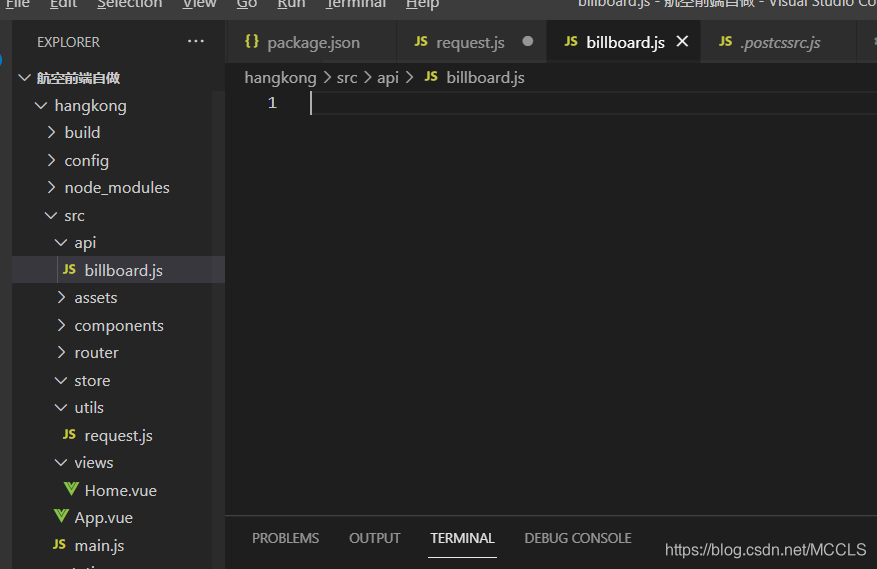
Task: Click api in the breadcrumb
Action: pos(388,77)
